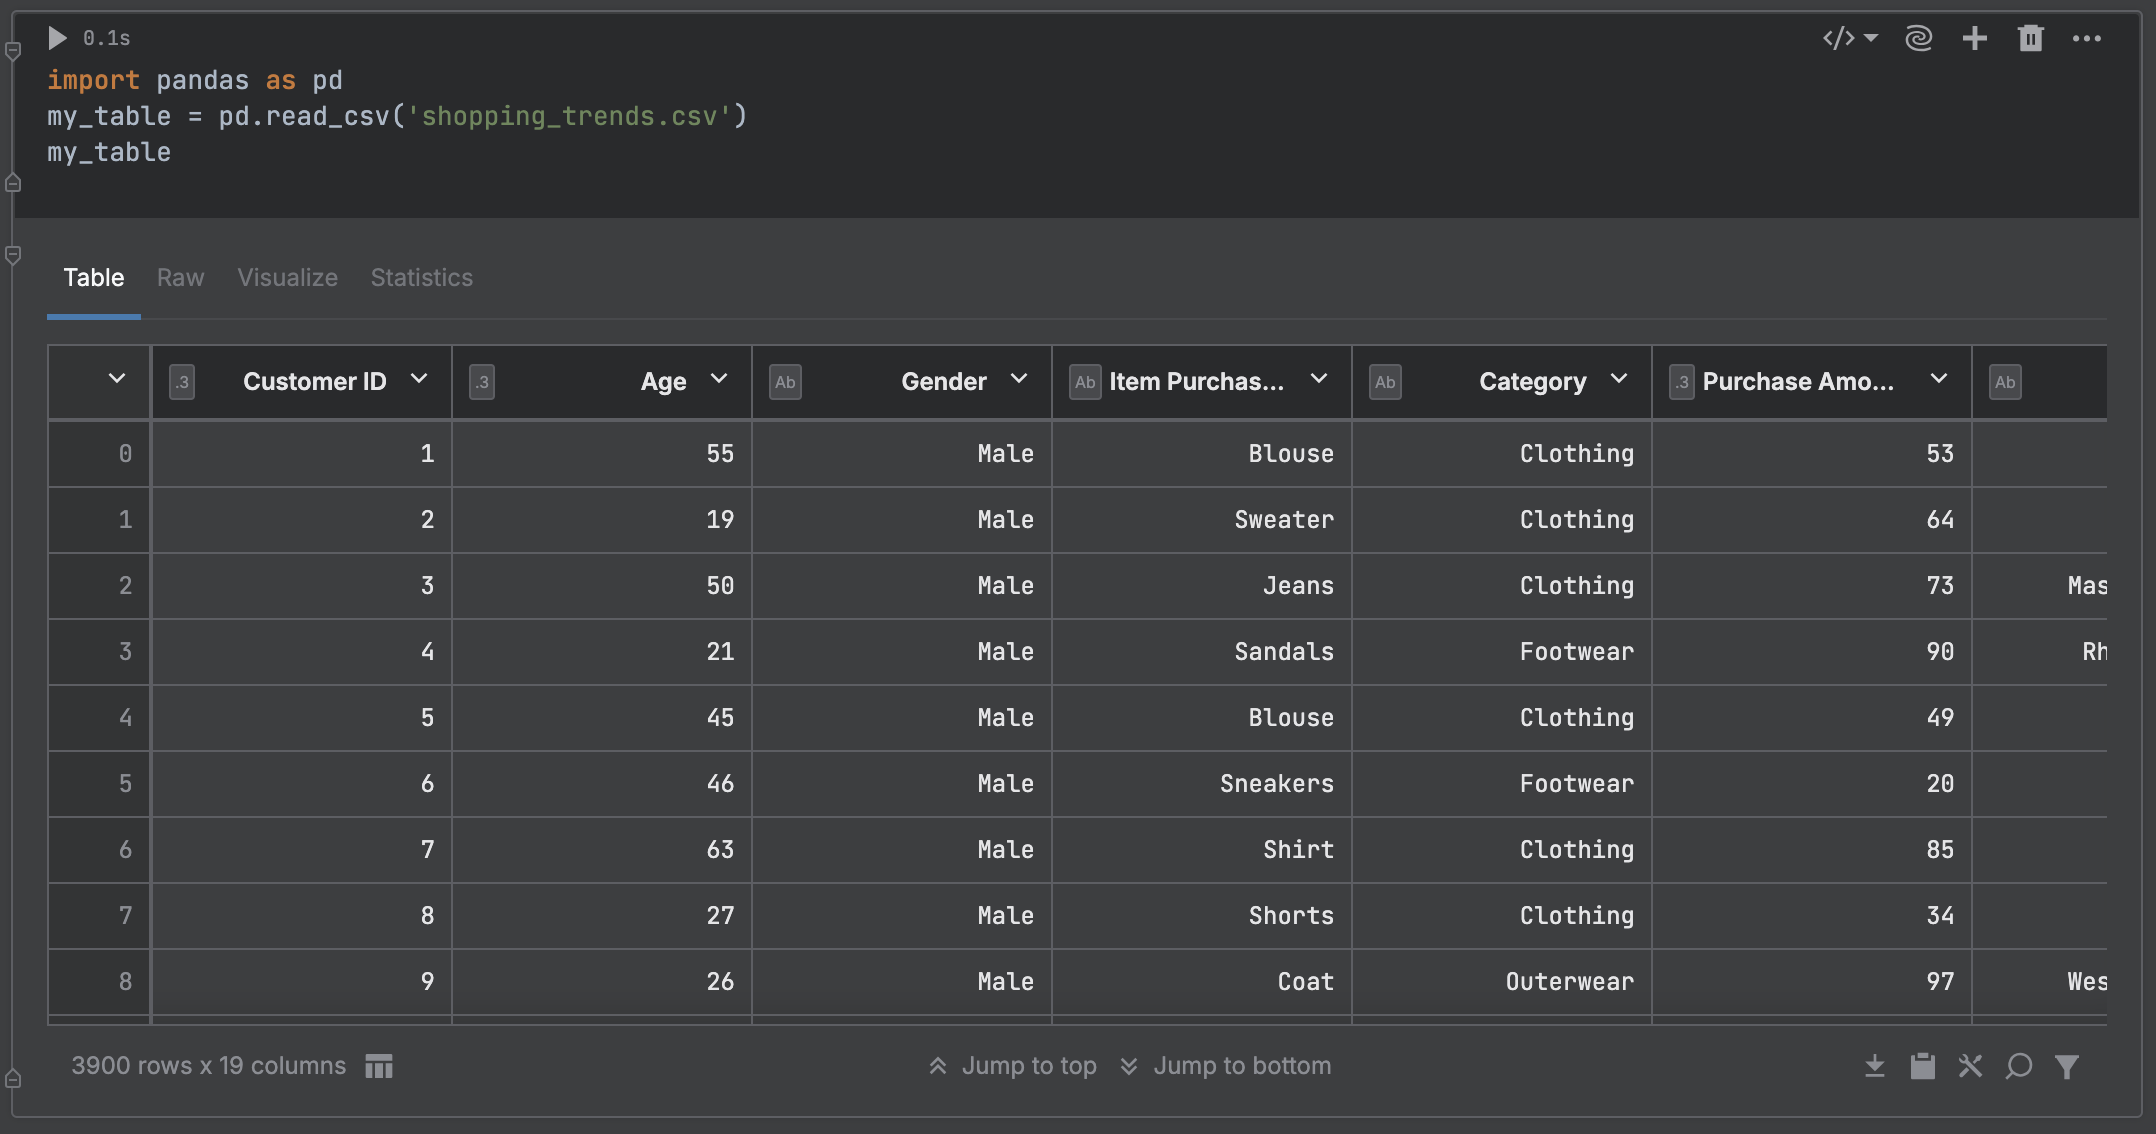Open the cell more options menu
Image resolution: width=2156 pixels, height=1134 pixels.
[x=2086, y=38]
